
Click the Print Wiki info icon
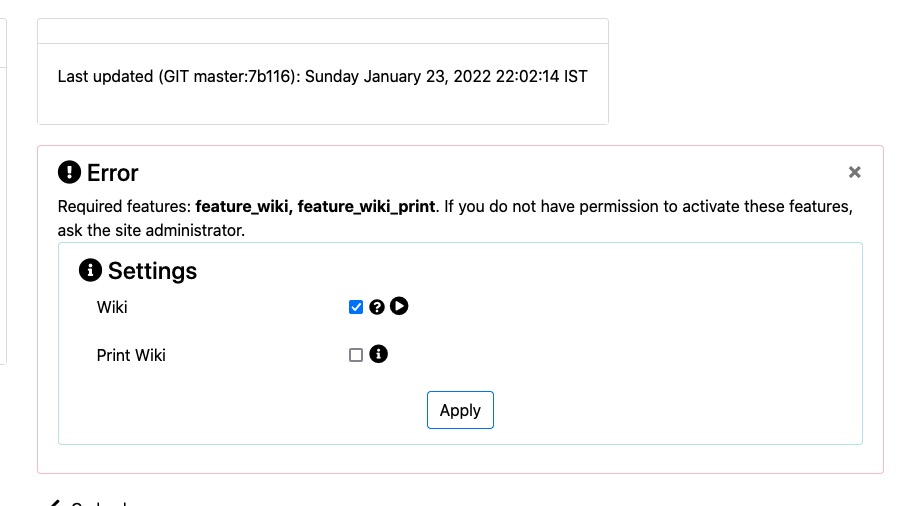(378, 354)
